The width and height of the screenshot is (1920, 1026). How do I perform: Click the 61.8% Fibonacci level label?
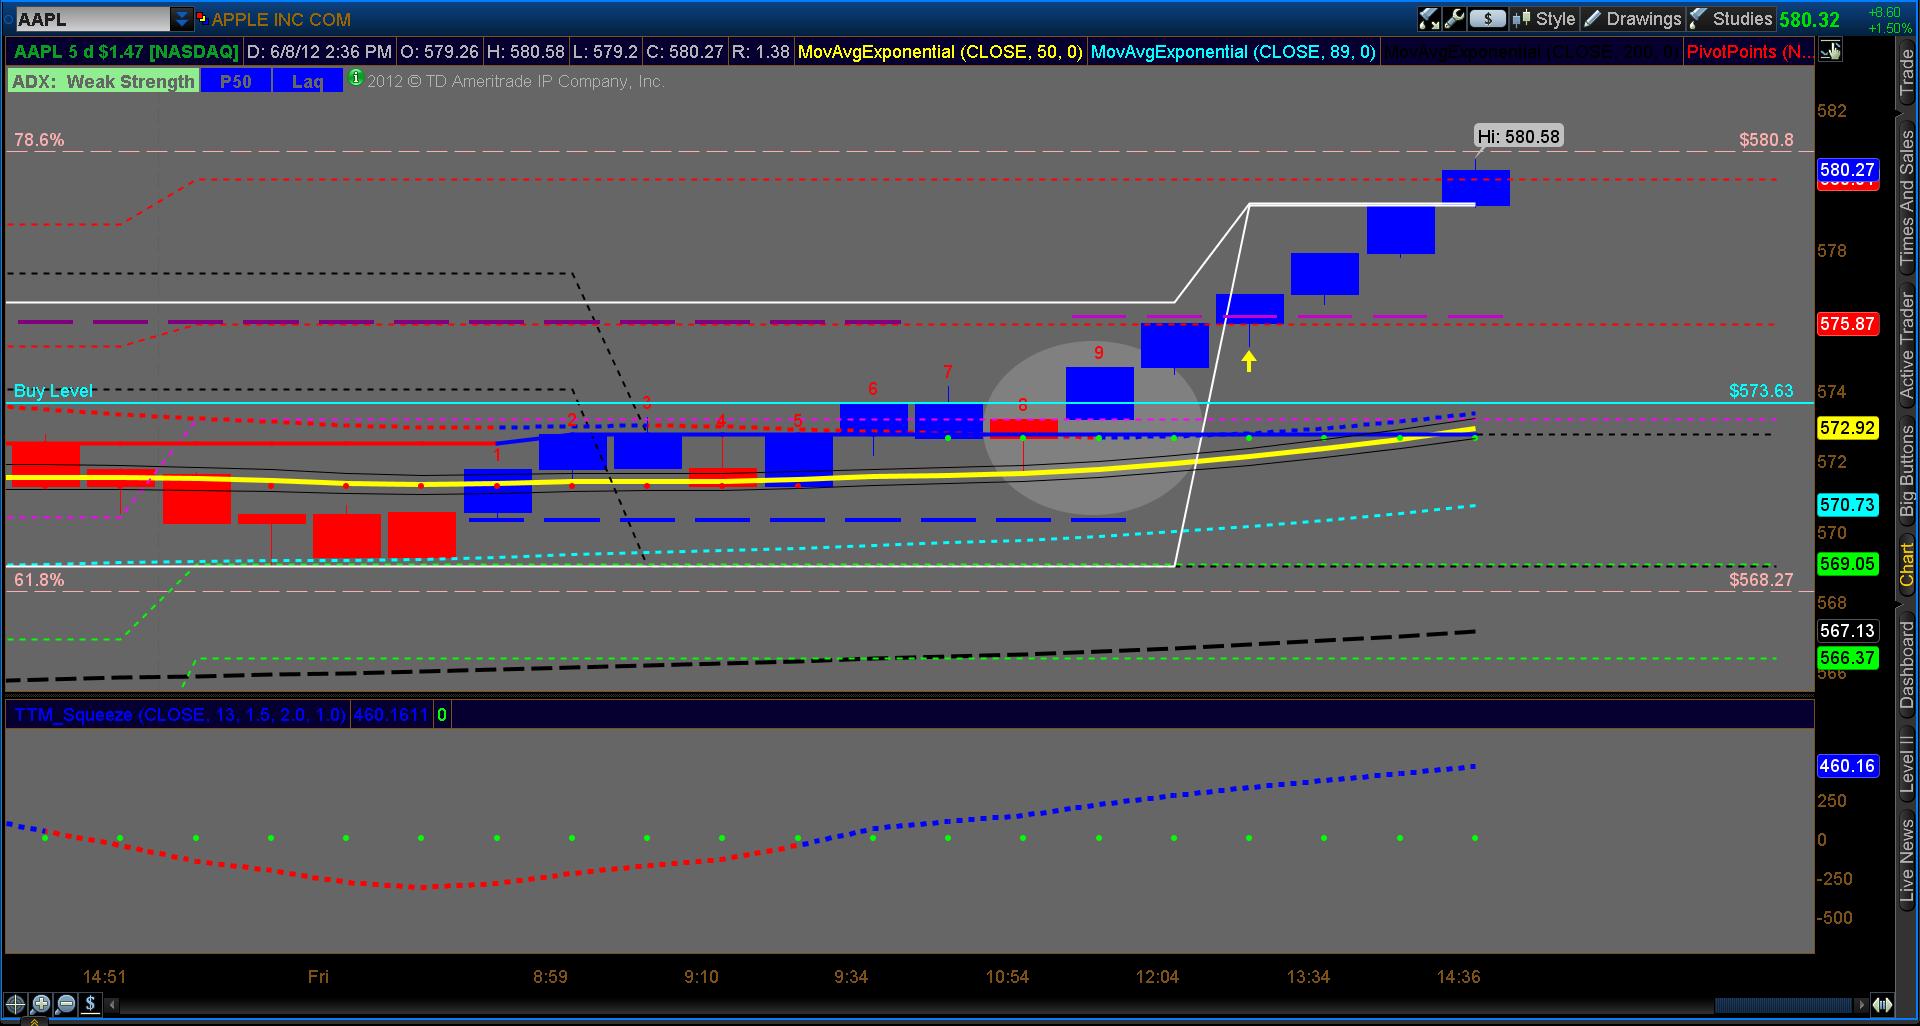point(39,580)
